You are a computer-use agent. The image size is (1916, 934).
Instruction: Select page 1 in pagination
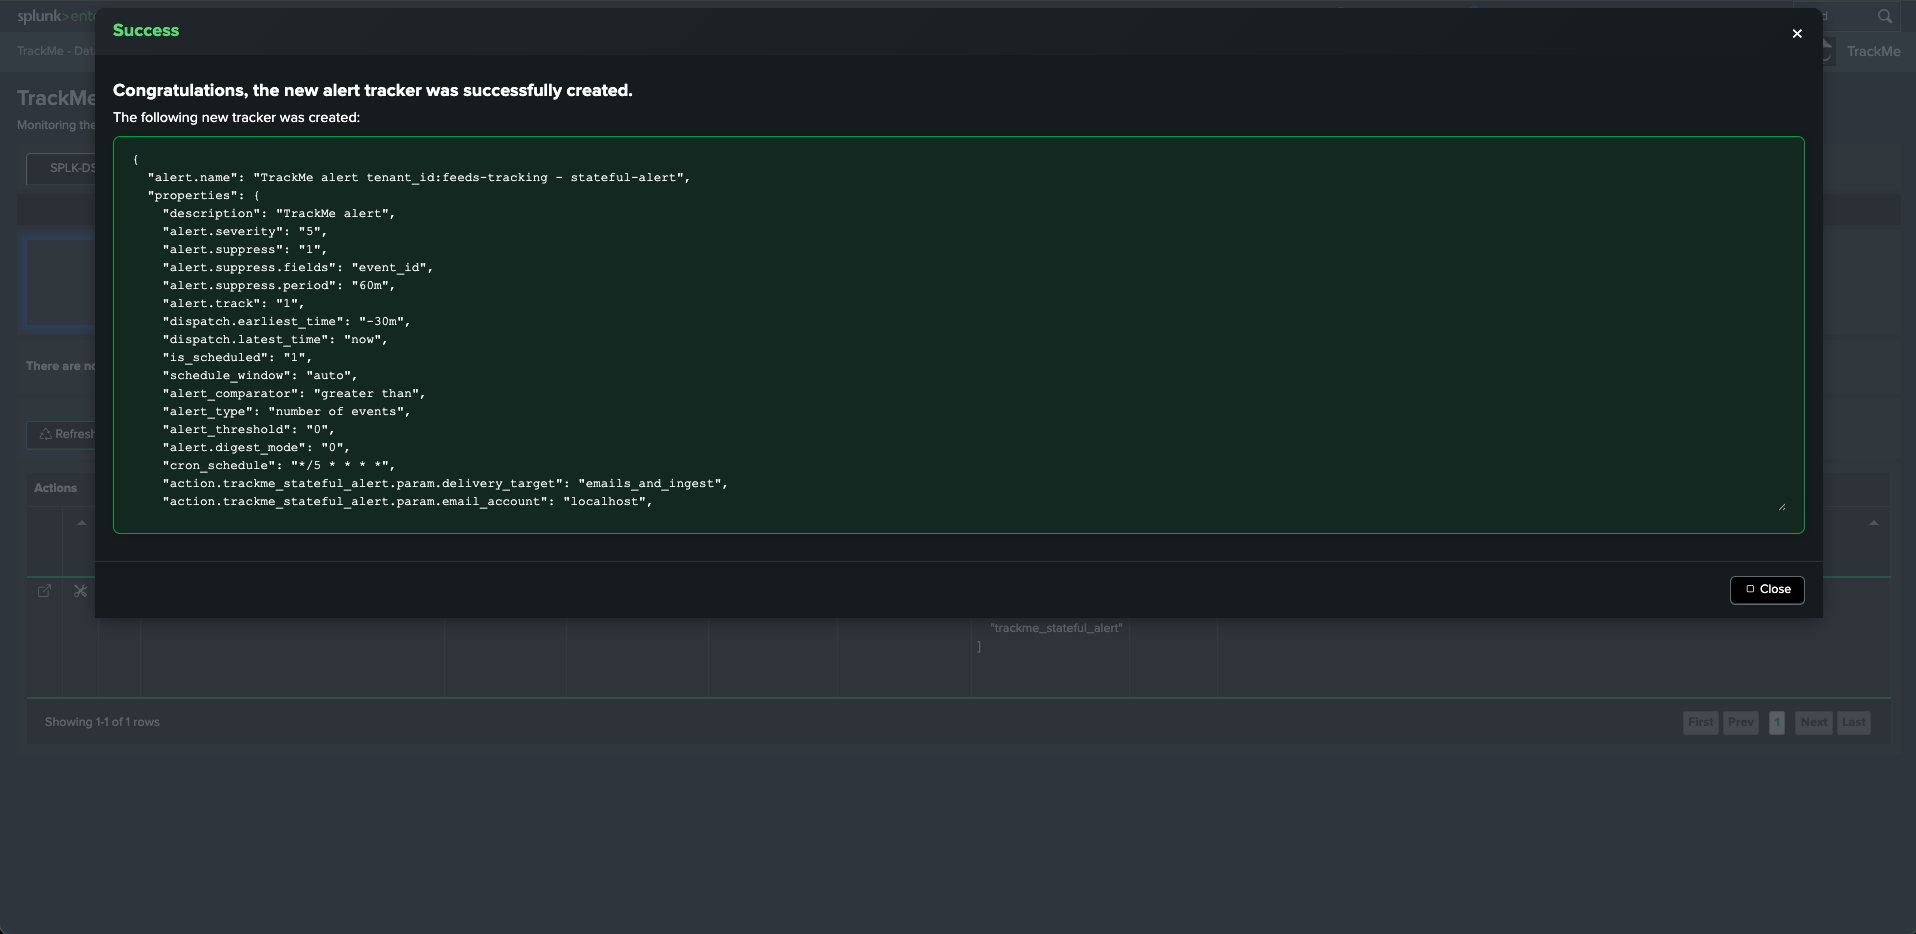coord(1776,722)
